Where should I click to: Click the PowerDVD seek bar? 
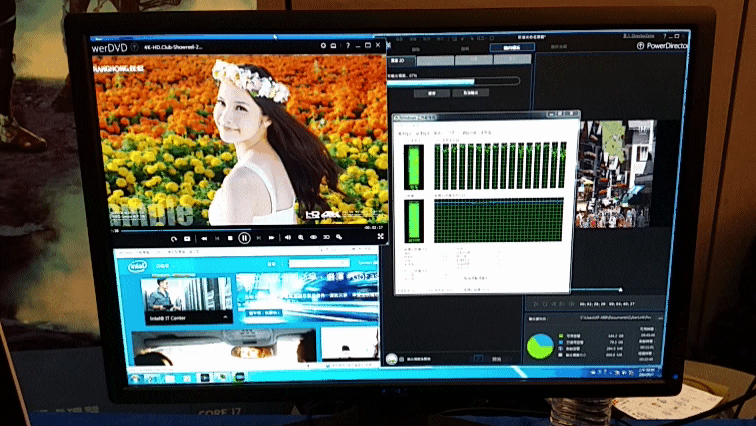coord(241,230)
